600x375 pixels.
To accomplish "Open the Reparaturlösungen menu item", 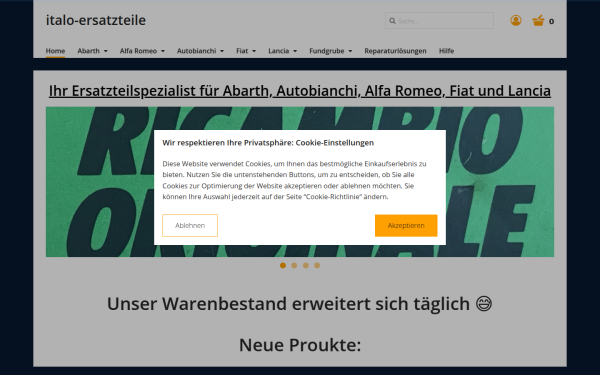I will click(x=395, y=51).
